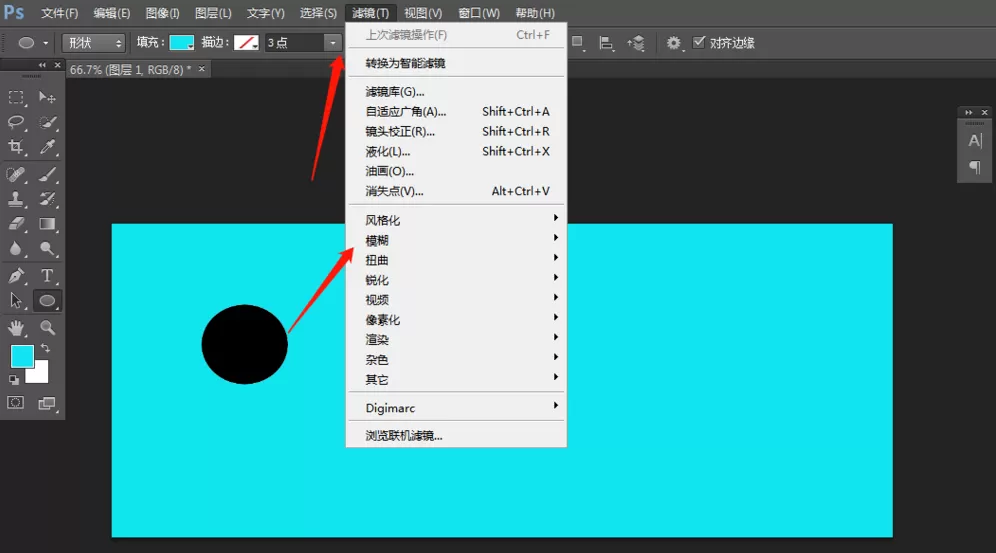Screen dimensions: 996x553
Task: Select the Move tool
Action: tap(47, 97)
